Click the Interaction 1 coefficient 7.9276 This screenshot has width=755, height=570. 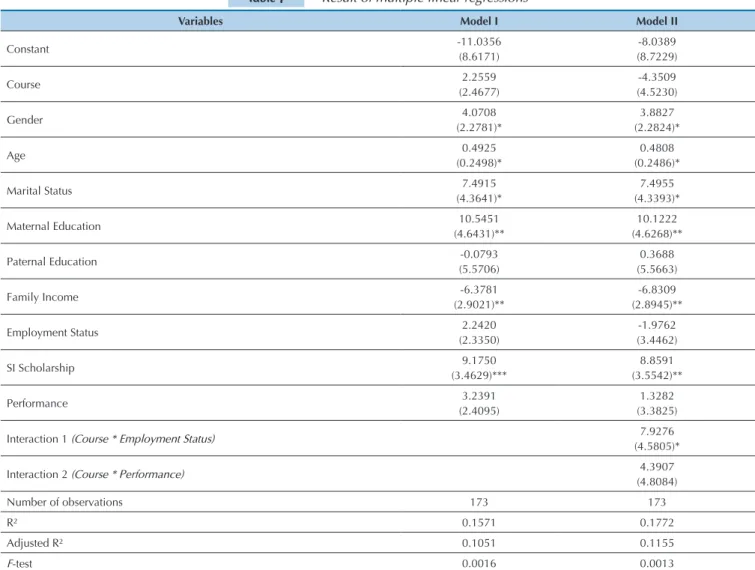pyautogui.click(x=657, y=431)
